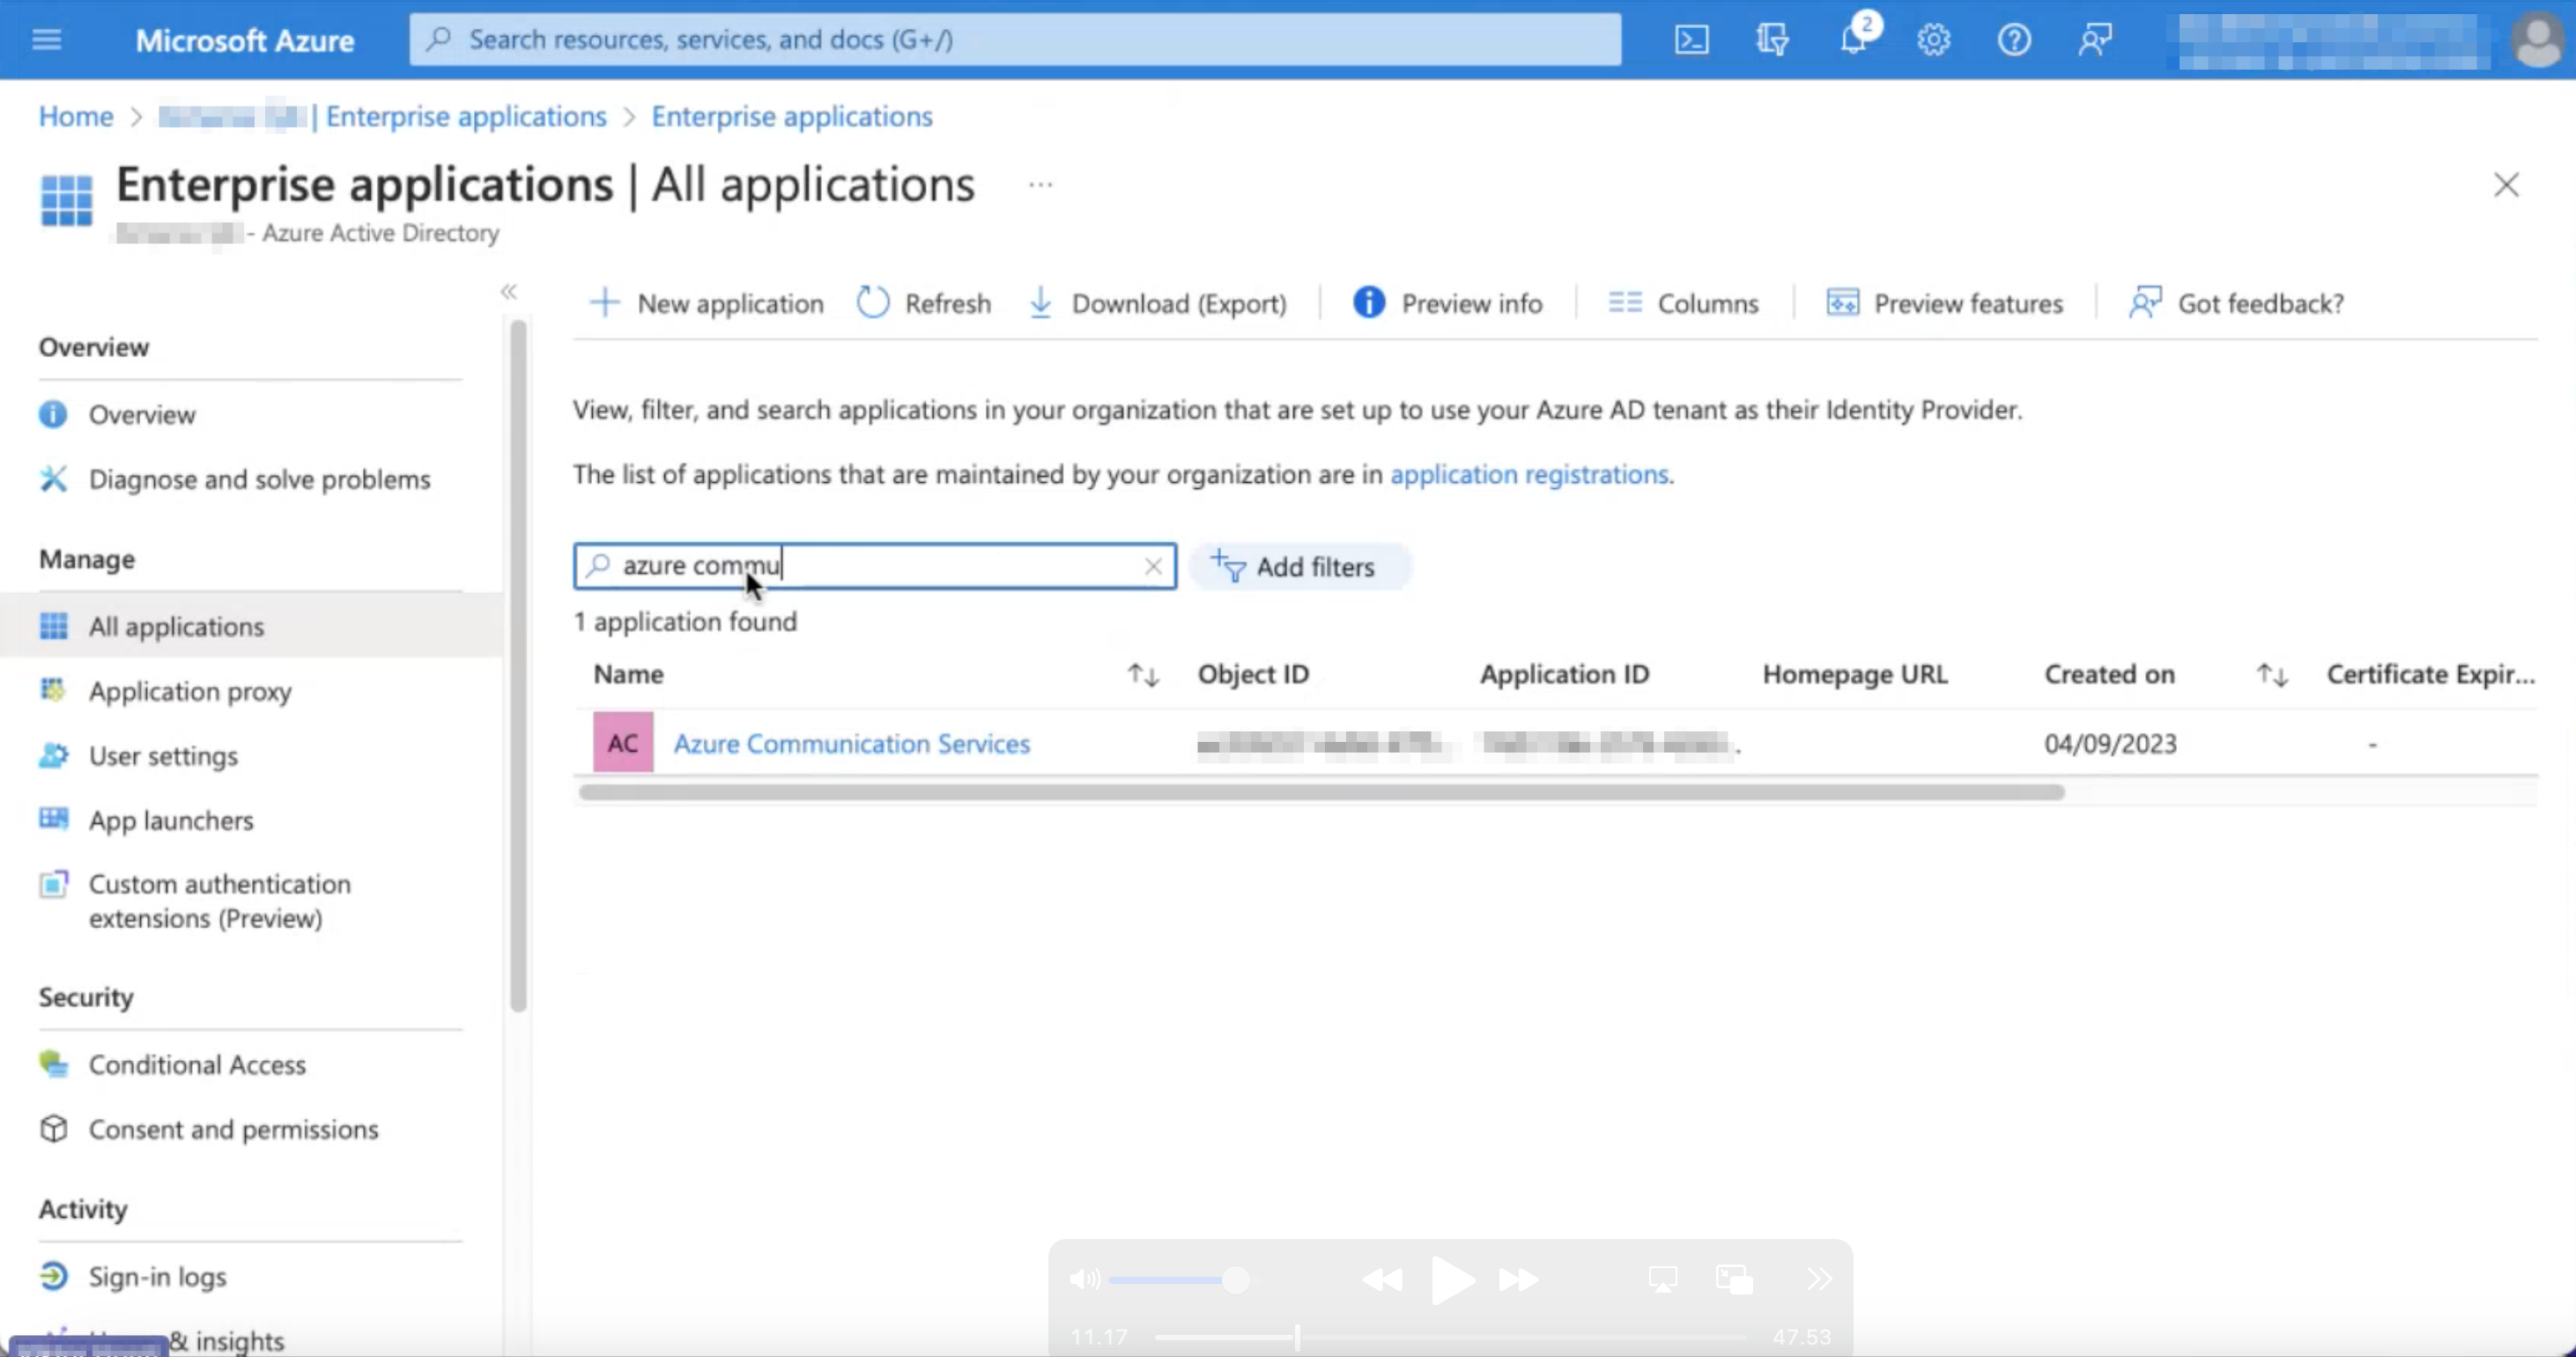
Task: Sort by the Name column arrows
Action: coord(1143,675)
